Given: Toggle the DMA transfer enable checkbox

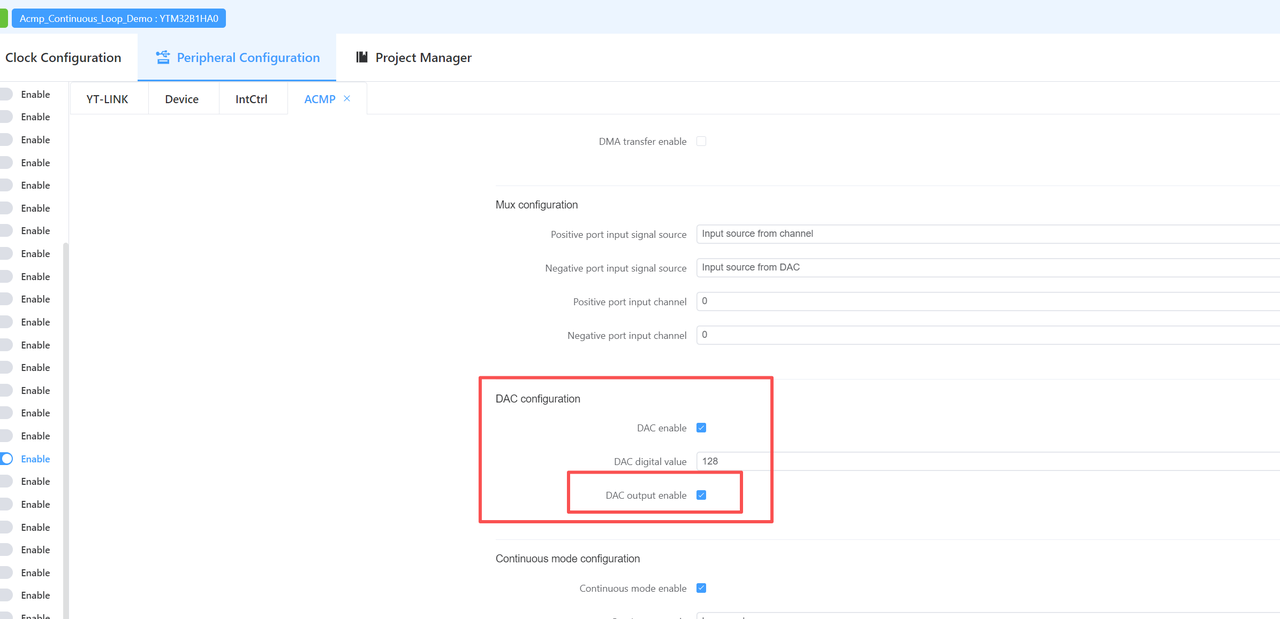Looking at the screenshot, I should pyautogui.click(x=701, y=142).
